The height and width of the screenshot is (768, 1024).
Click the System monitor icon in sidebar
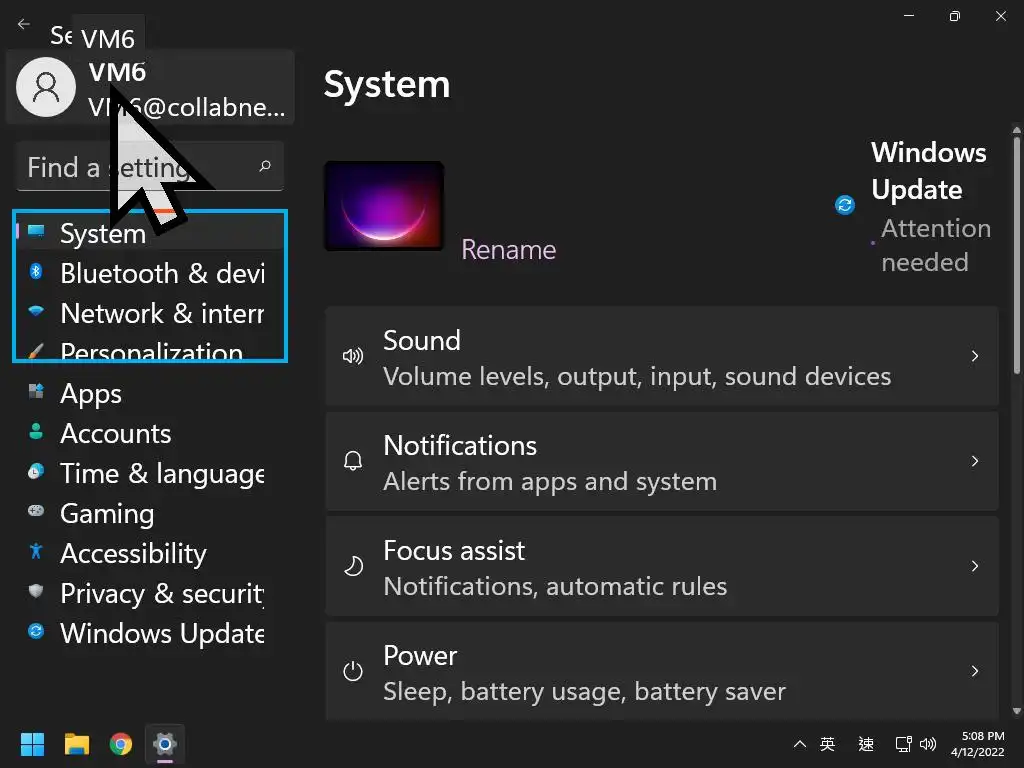36,231
